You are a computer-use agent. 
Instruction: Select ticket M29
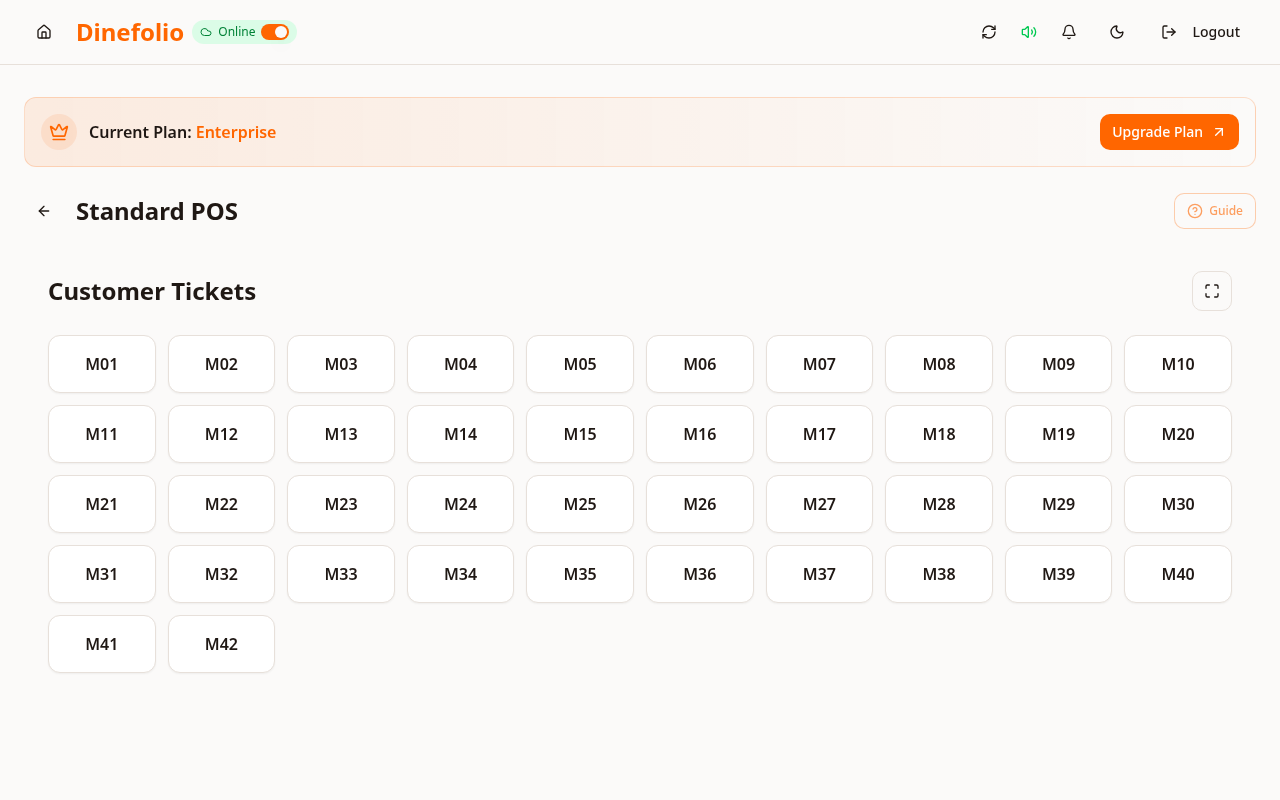[x=1058, y=504]
